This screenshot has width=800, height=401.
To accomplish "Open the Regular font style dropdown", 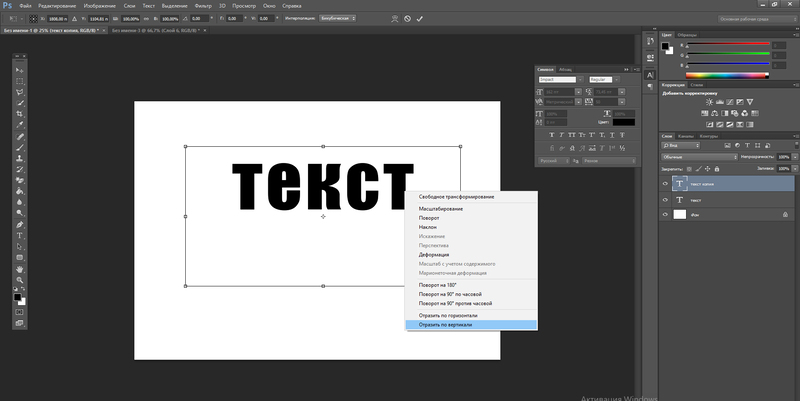I will coord(615,78).
